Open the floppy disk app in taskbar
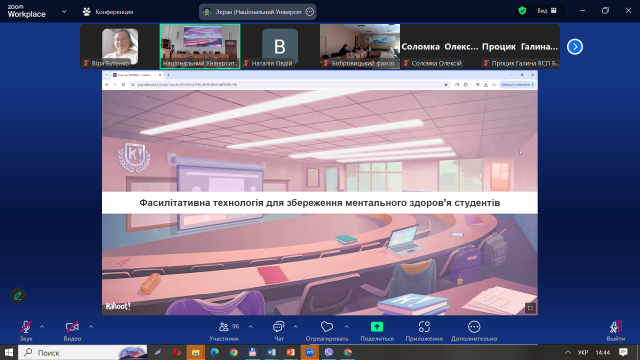 [x=253, y=352]
